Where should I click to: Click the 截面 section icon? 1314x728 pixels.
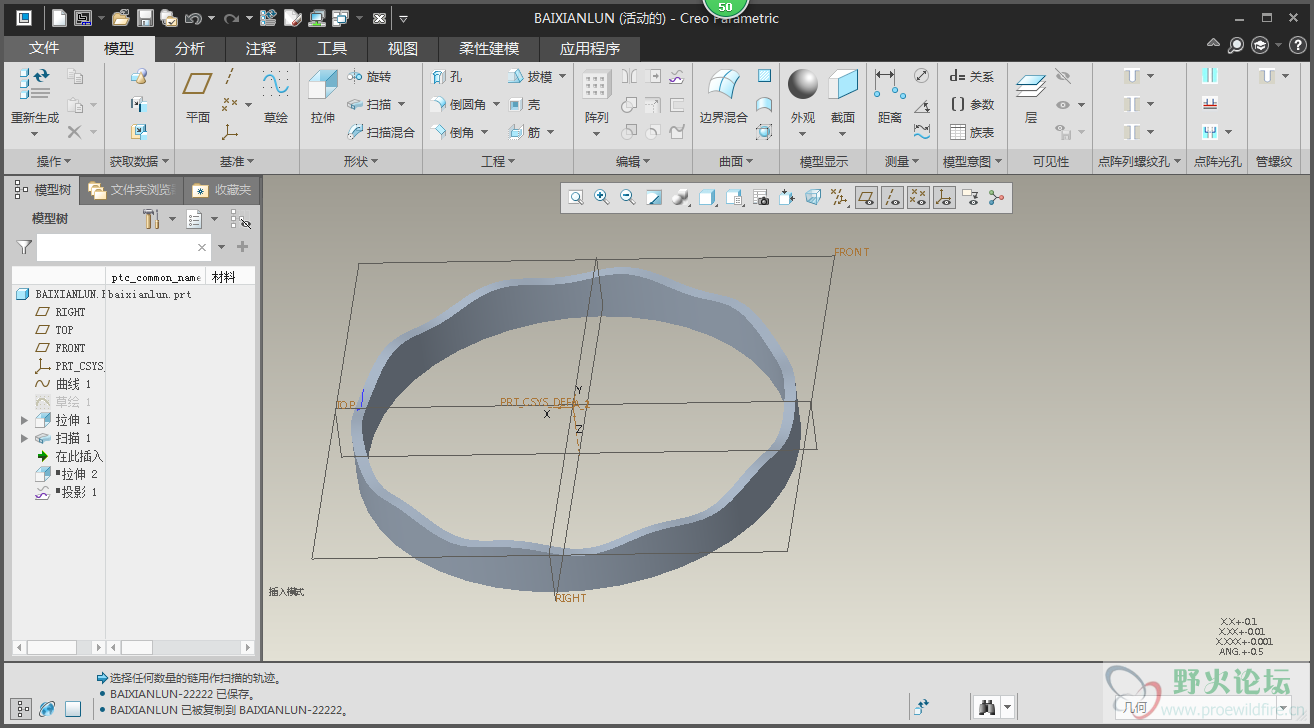pos(843,84)
